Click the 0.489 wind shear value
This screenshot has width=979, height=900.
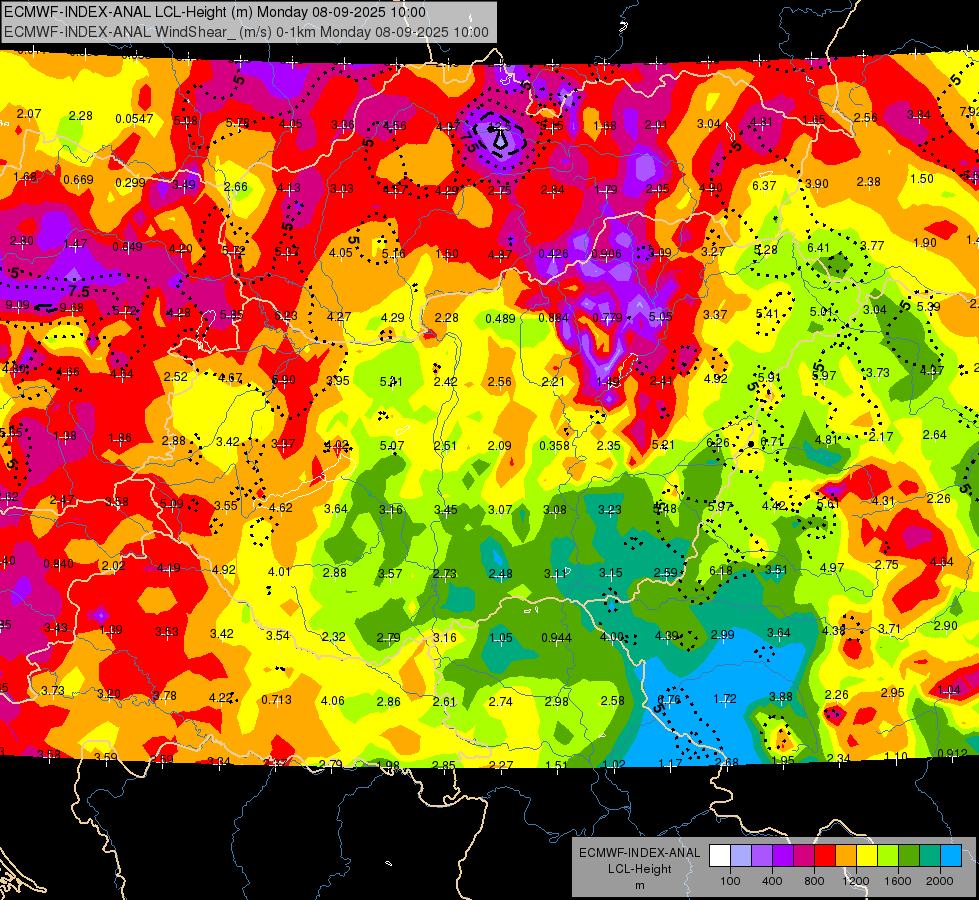500,319
